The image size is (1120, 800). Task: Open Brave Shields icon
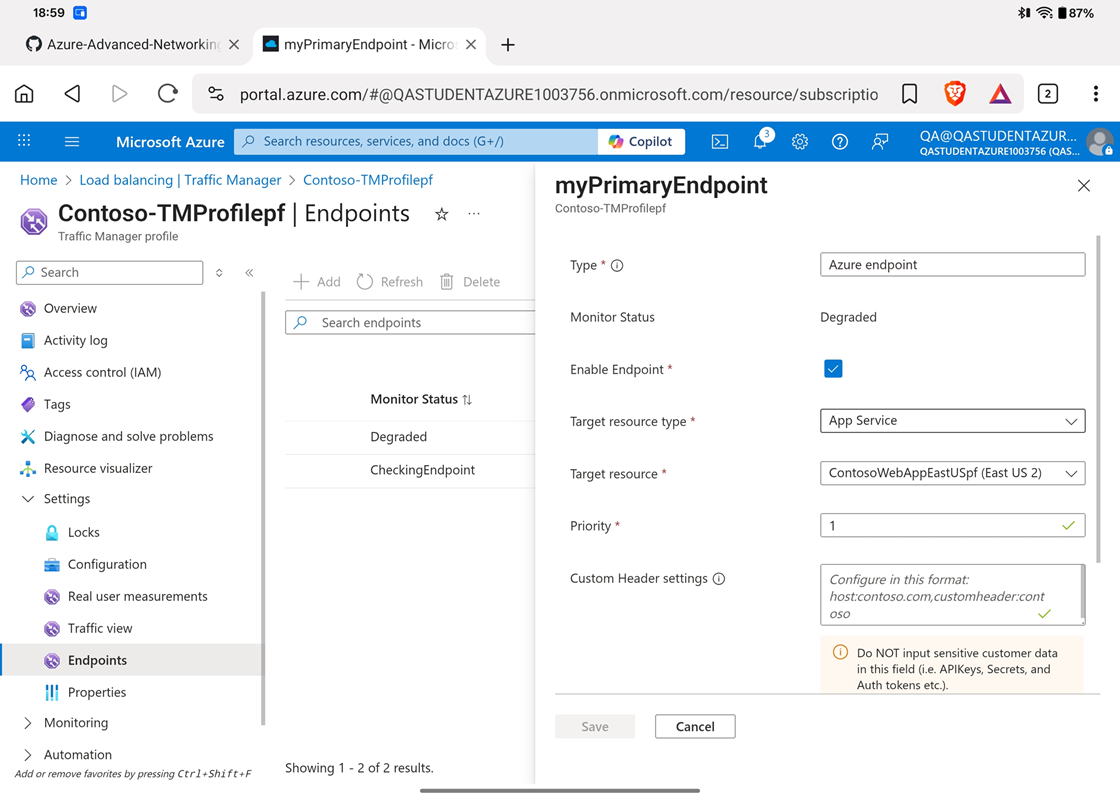[955, 94]
